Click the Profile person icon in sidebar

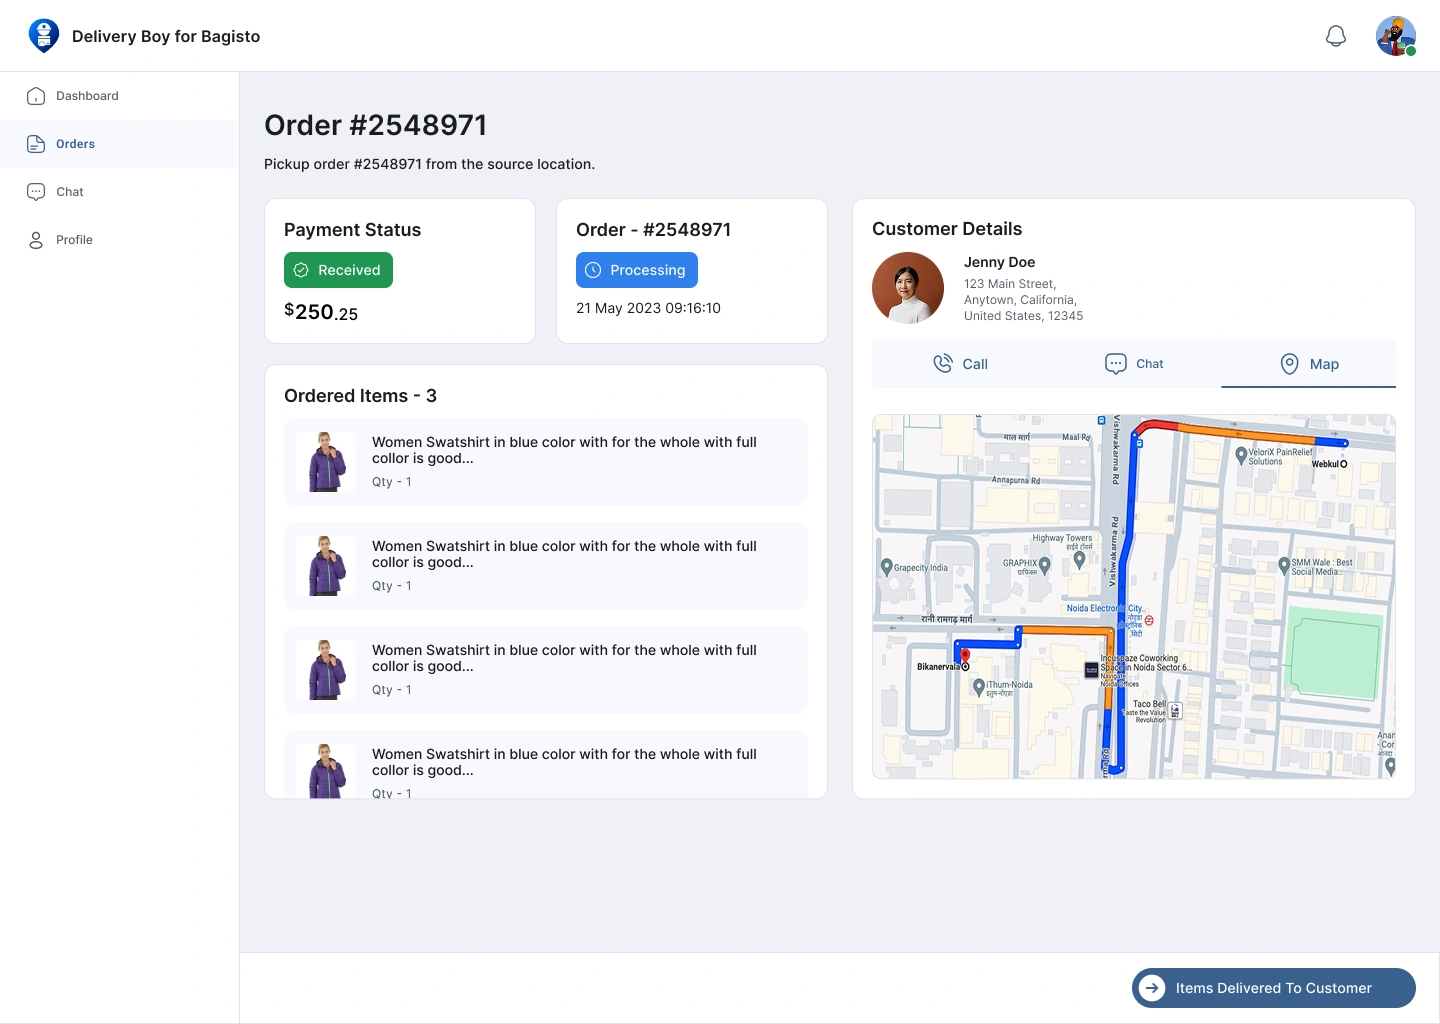[x=36, y=240]
